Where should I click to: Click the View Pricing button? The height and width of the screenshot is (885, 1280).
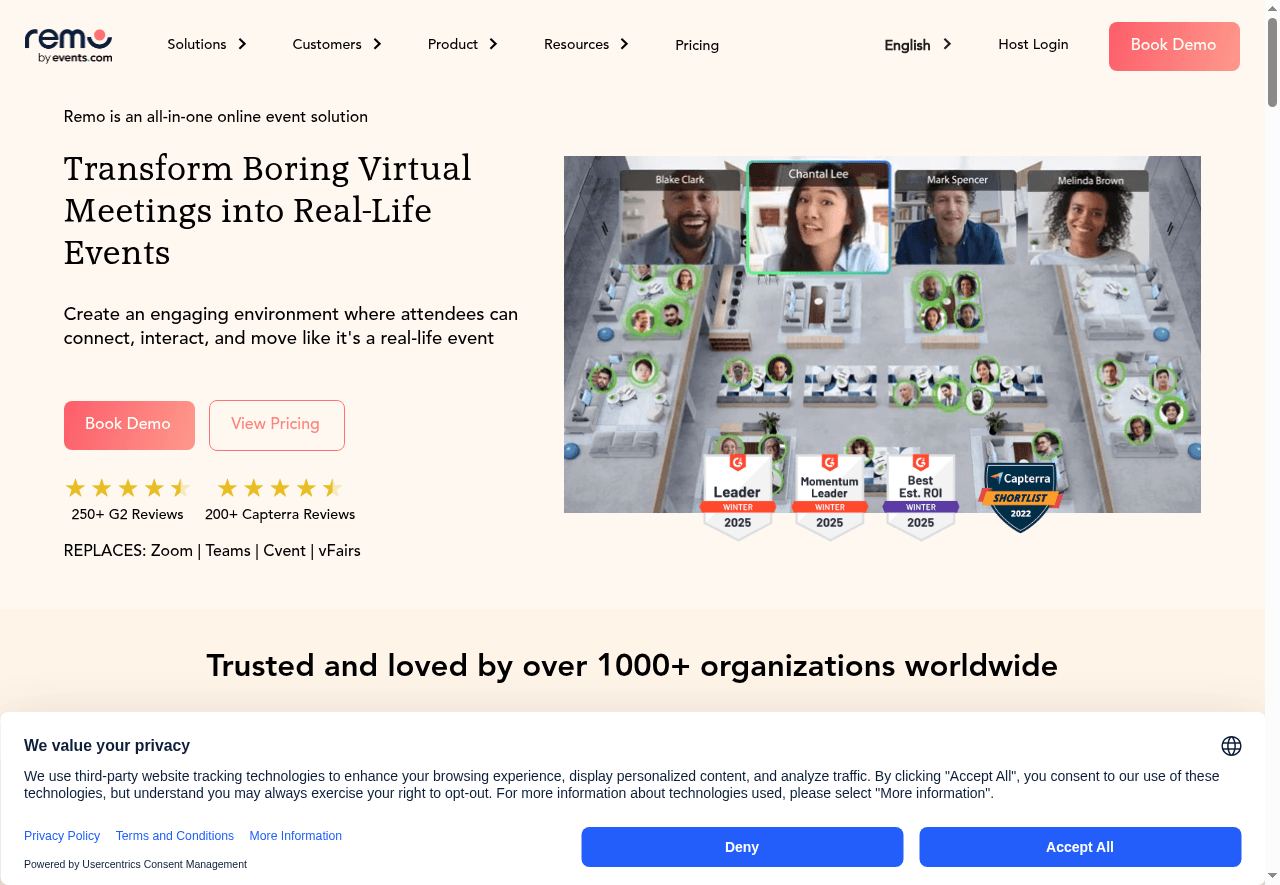pos(277,425)
